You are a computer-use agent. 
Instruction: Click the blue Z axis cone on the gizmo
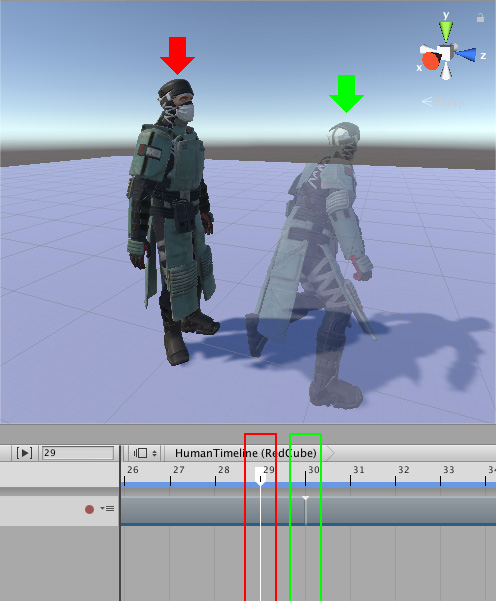(x=466, y=54)
